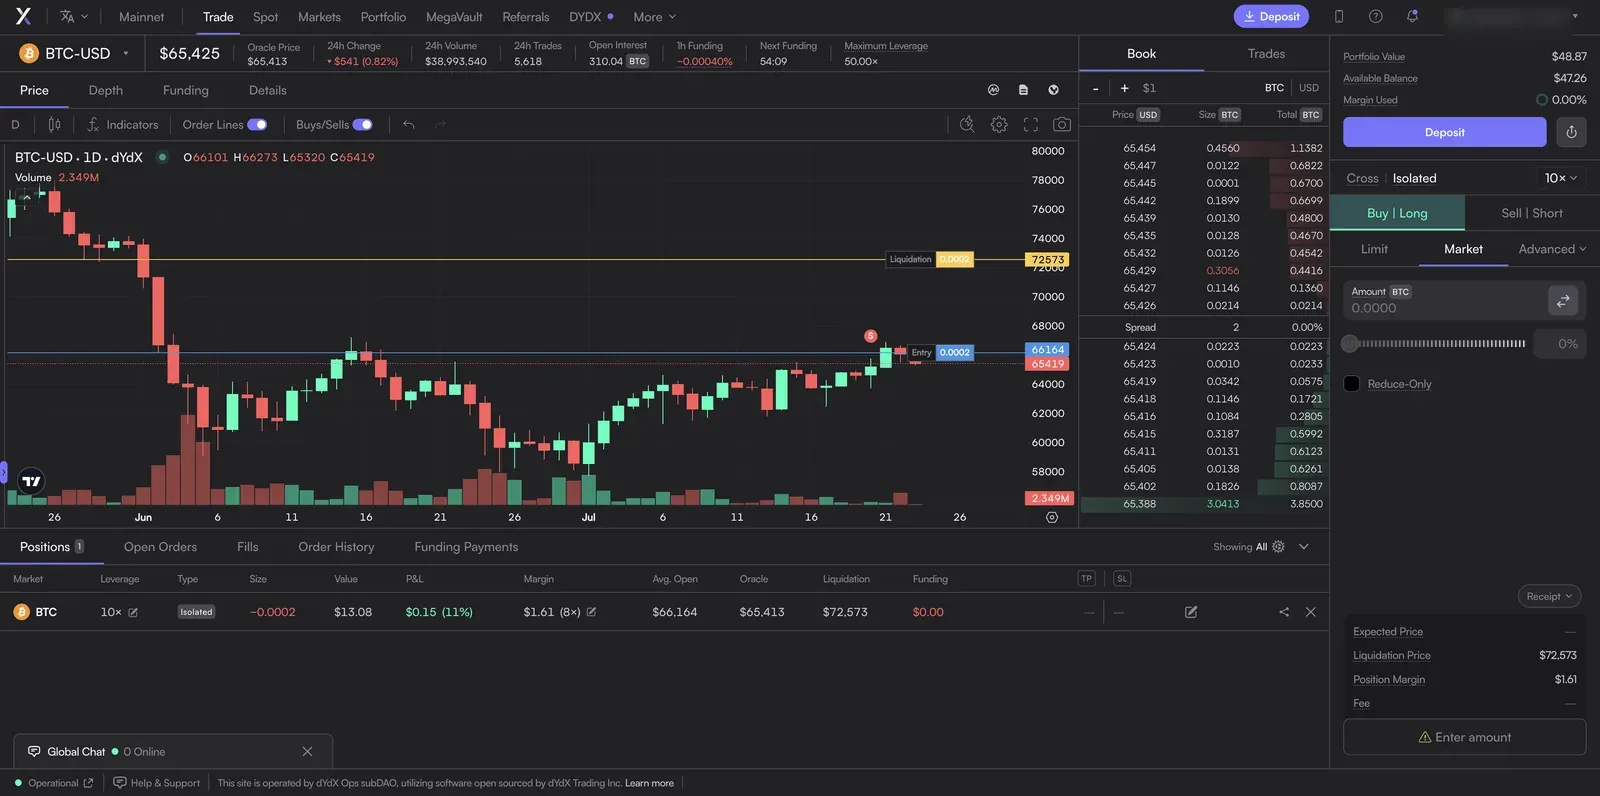Select Isolated margin mode

pos(1414,178)
